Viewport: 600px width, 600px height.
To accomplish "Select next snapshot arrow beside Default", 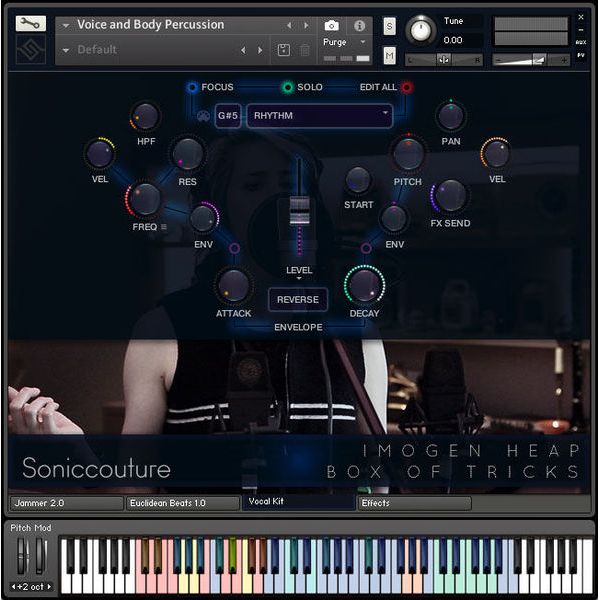I will tap(260, 50).
